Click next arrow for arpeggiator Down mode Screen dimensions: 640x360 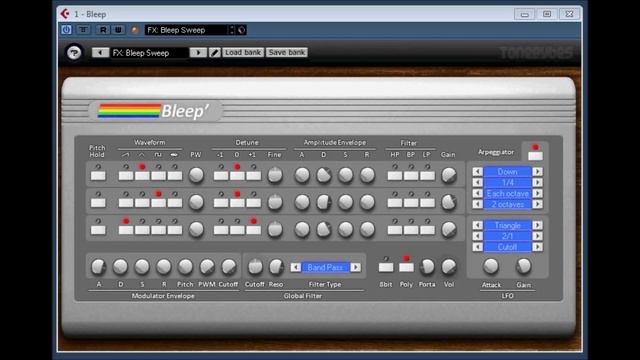point(538,171)
